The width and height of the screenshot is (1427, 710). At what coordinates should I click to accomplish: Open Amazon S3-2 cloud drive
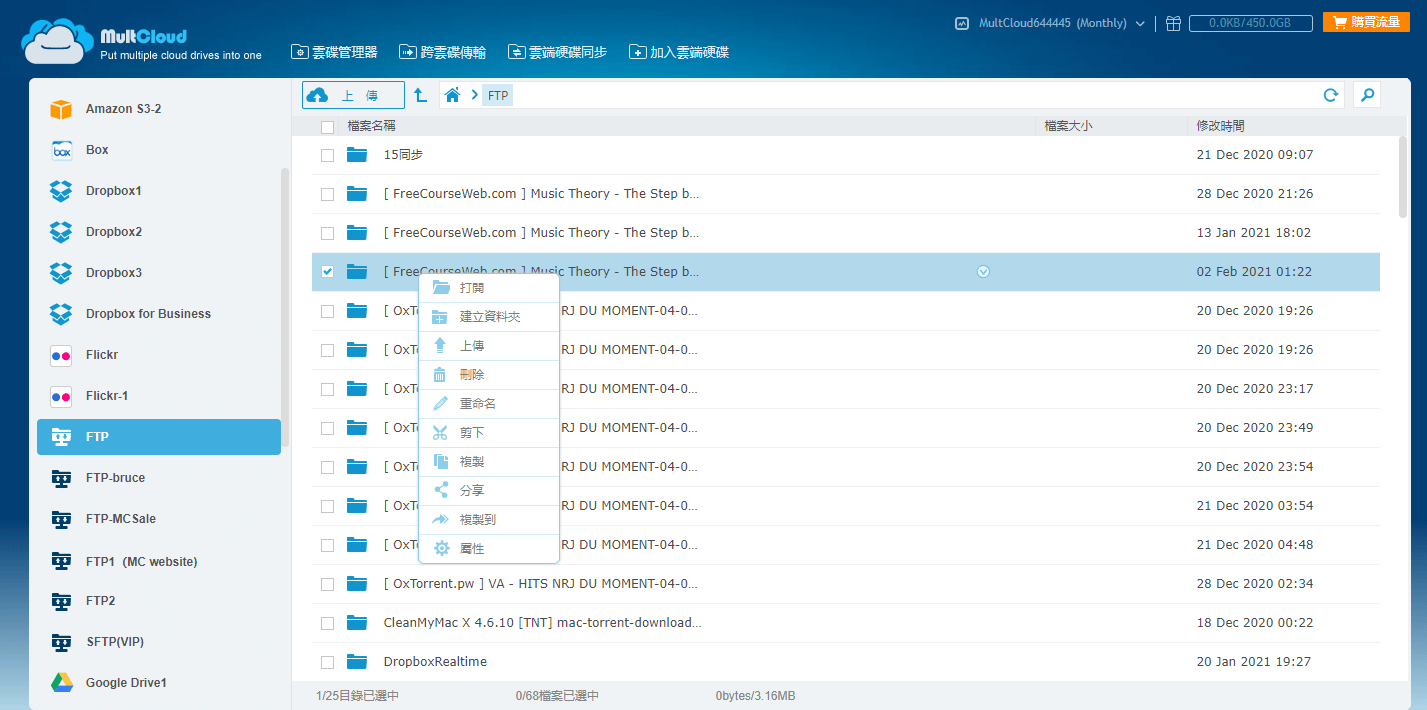(123, 109)
